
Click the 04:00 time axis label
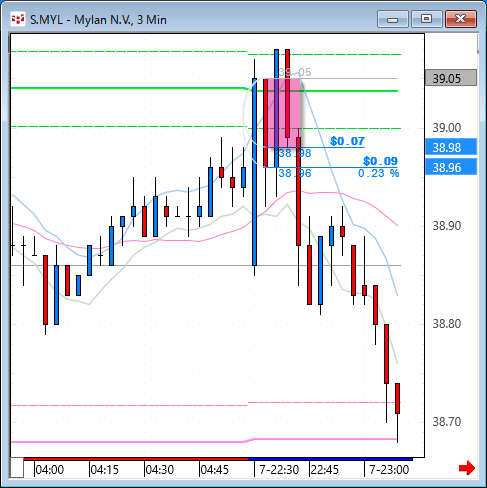click(x=50, y=470)
